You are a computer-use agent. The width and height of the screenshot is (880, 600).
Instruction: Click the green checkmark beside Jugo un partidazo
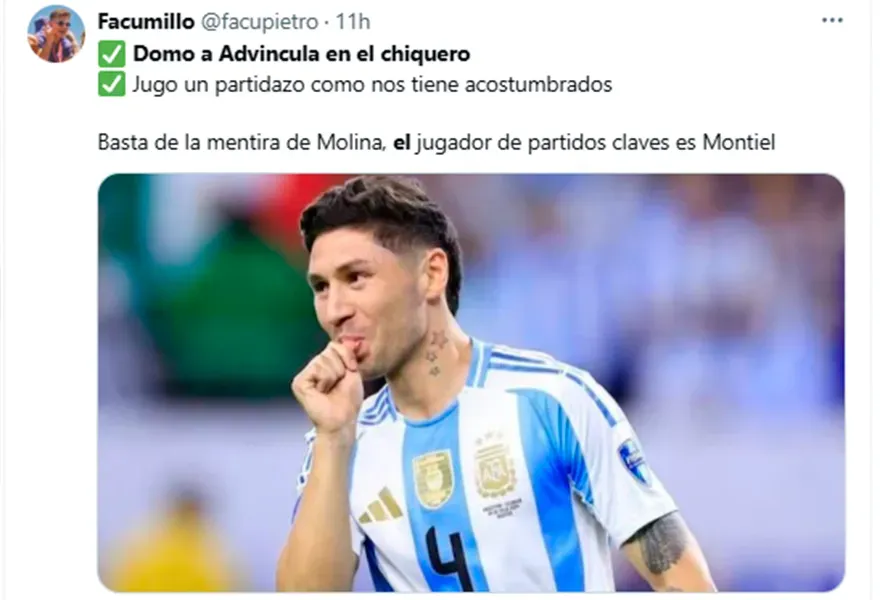[x=112, y=84]
